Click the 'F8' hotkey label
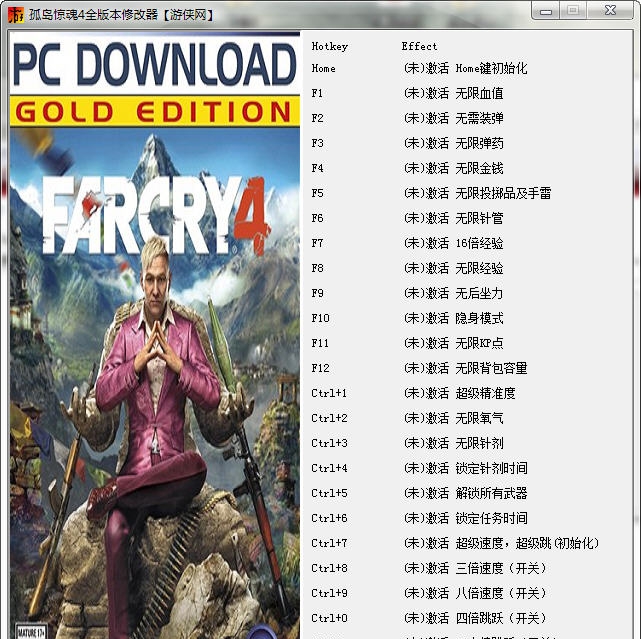641x639 pixels. (x=317, y=268)
